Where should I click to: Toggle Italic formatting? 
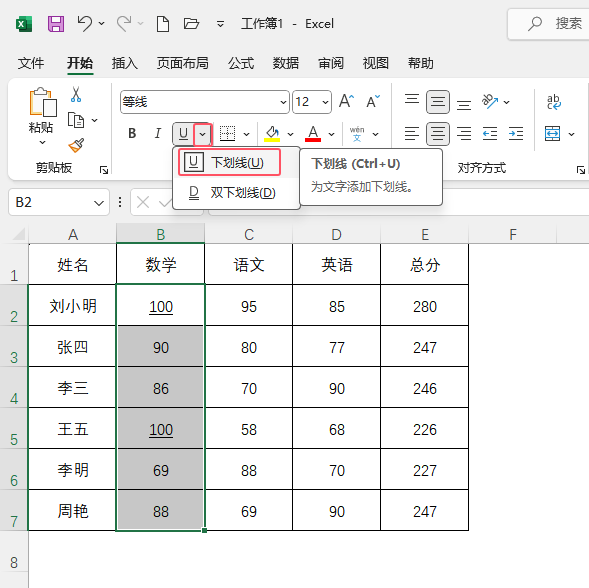(x=158, y=134)
